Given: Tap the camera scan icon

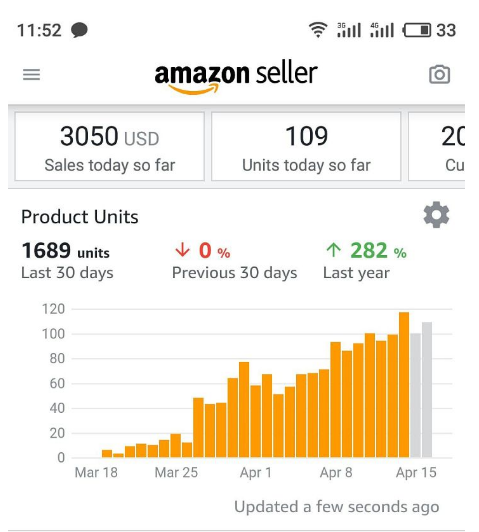Looking at the screenshot, I should point(439,74).
